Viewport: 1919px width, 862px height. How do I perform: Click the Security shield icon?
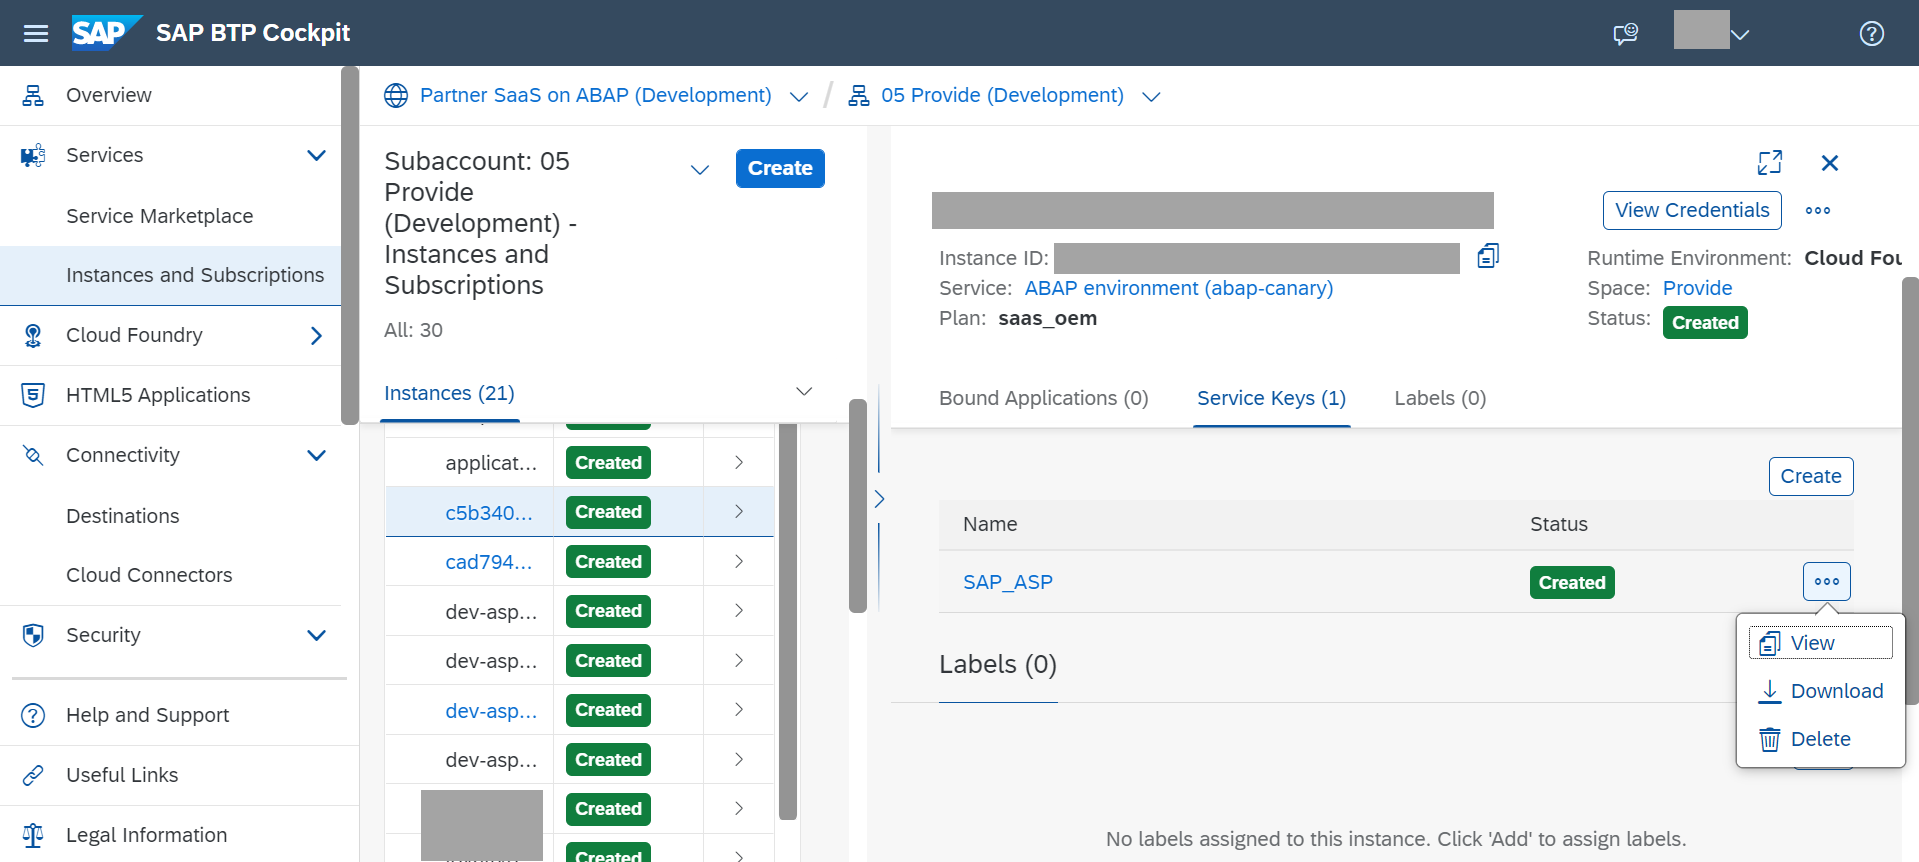(x=33, y=635)
